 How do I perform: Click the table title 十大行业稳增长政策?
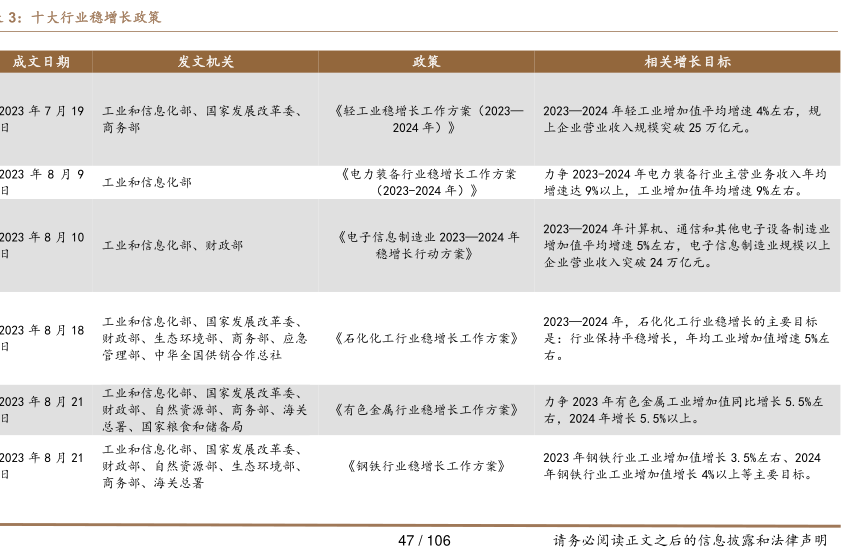pyautogui.click(x=96, y=17)
